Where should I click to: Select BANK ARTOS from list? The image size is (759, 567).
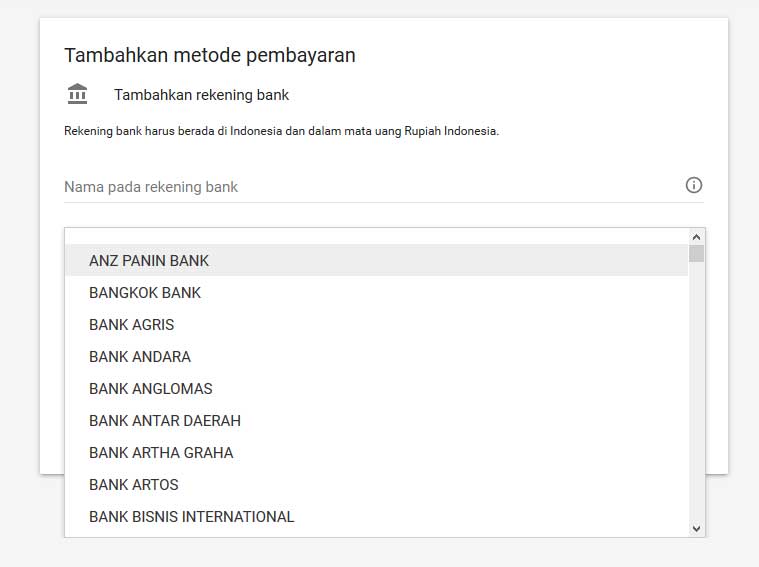[x=377, y=484]
